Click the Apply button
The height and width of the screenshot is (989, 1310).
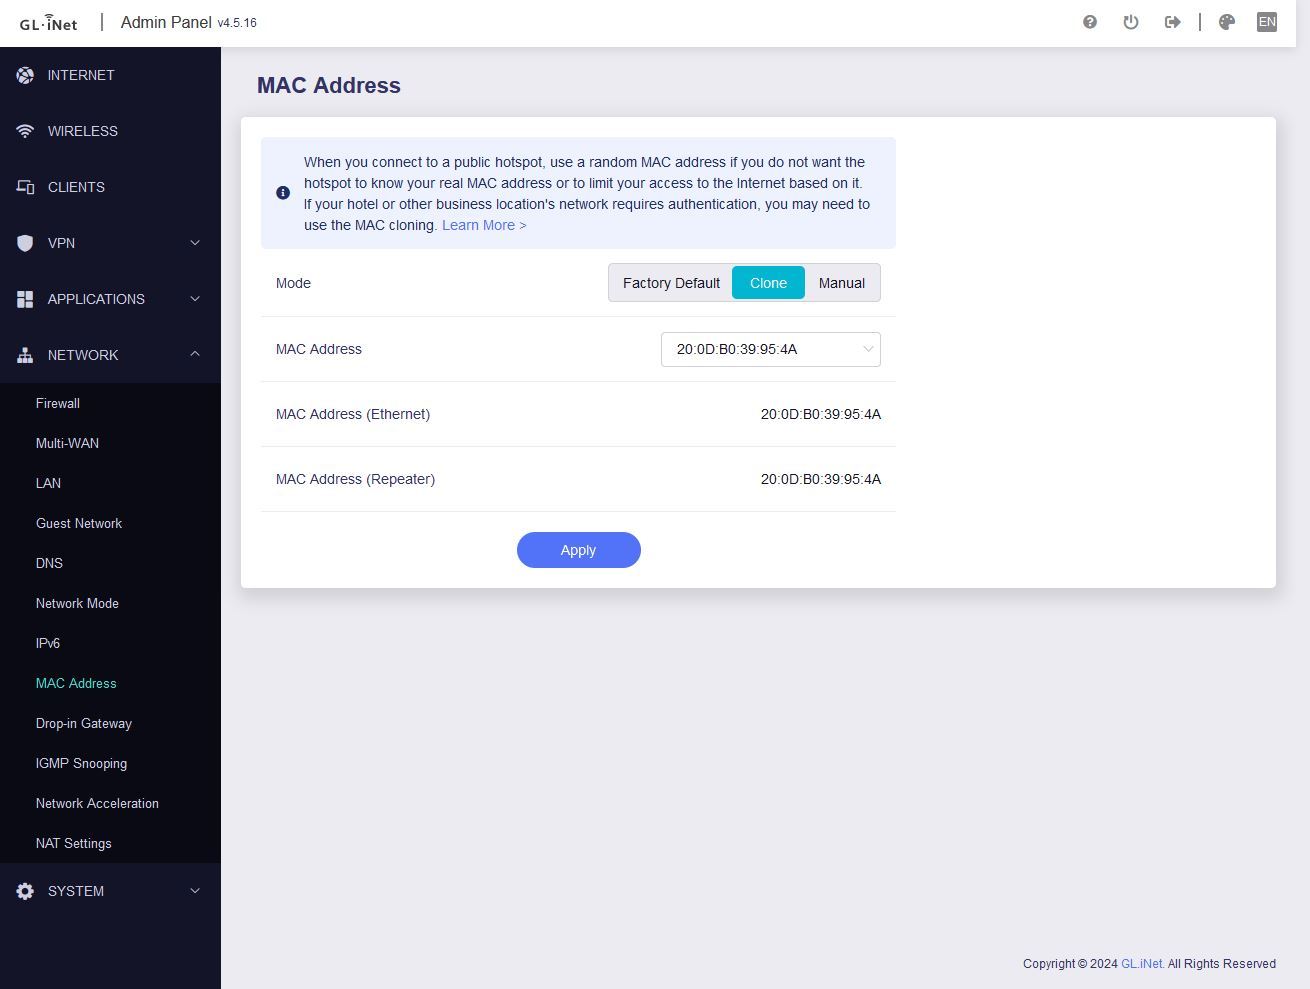[578, 550]
